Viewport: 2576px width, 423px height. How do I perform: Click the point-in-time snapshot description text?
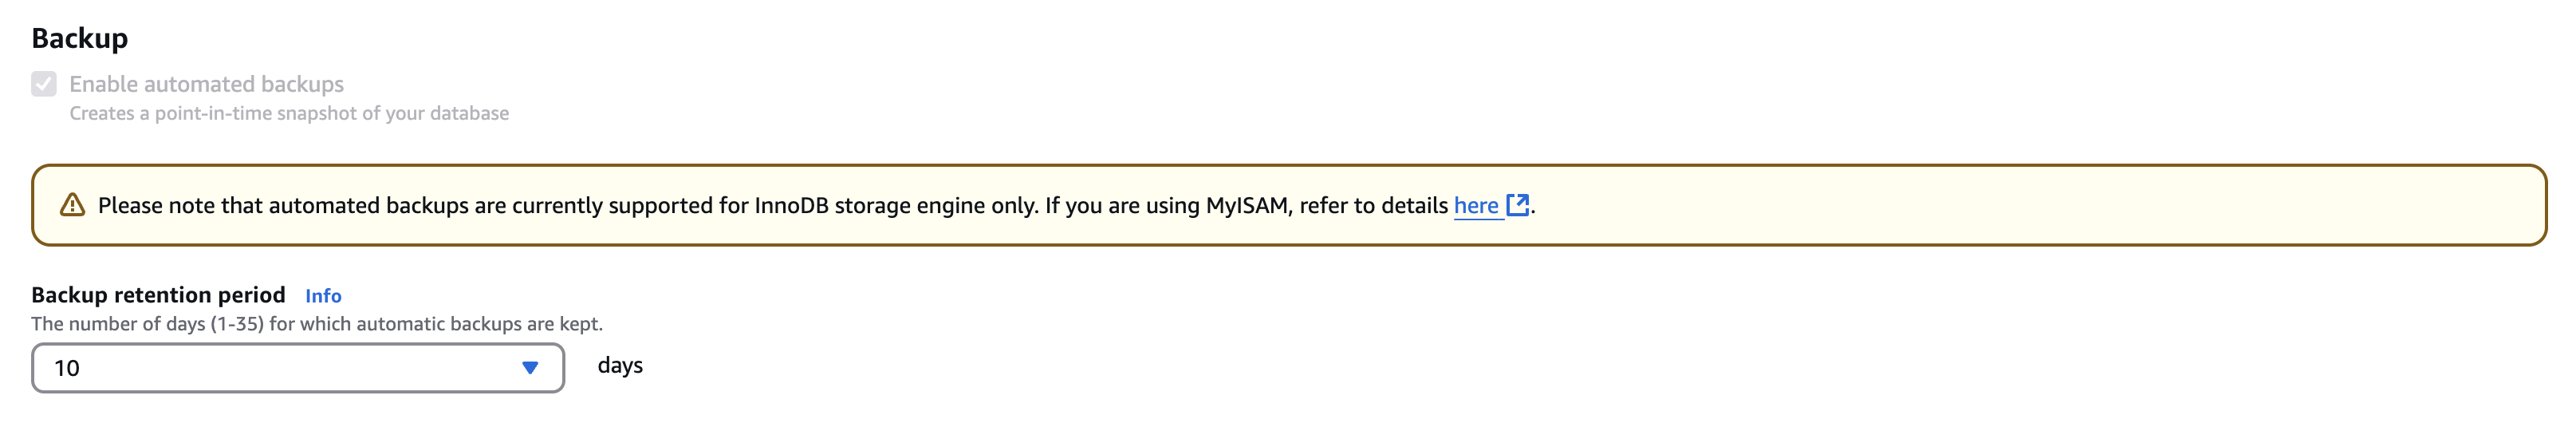point(289,113)
